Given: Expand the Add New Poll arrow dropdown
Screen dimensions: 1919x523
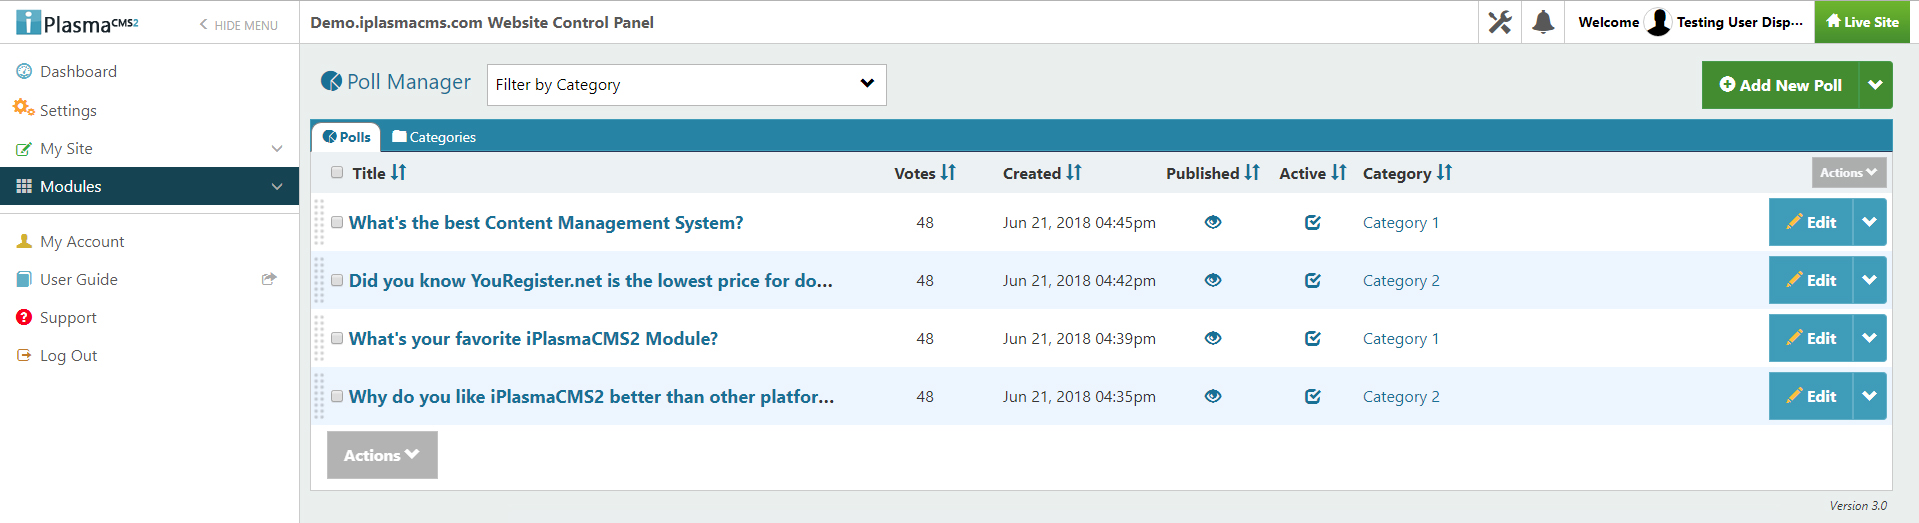Looking at the screenshot, I should click(1875, 85).
